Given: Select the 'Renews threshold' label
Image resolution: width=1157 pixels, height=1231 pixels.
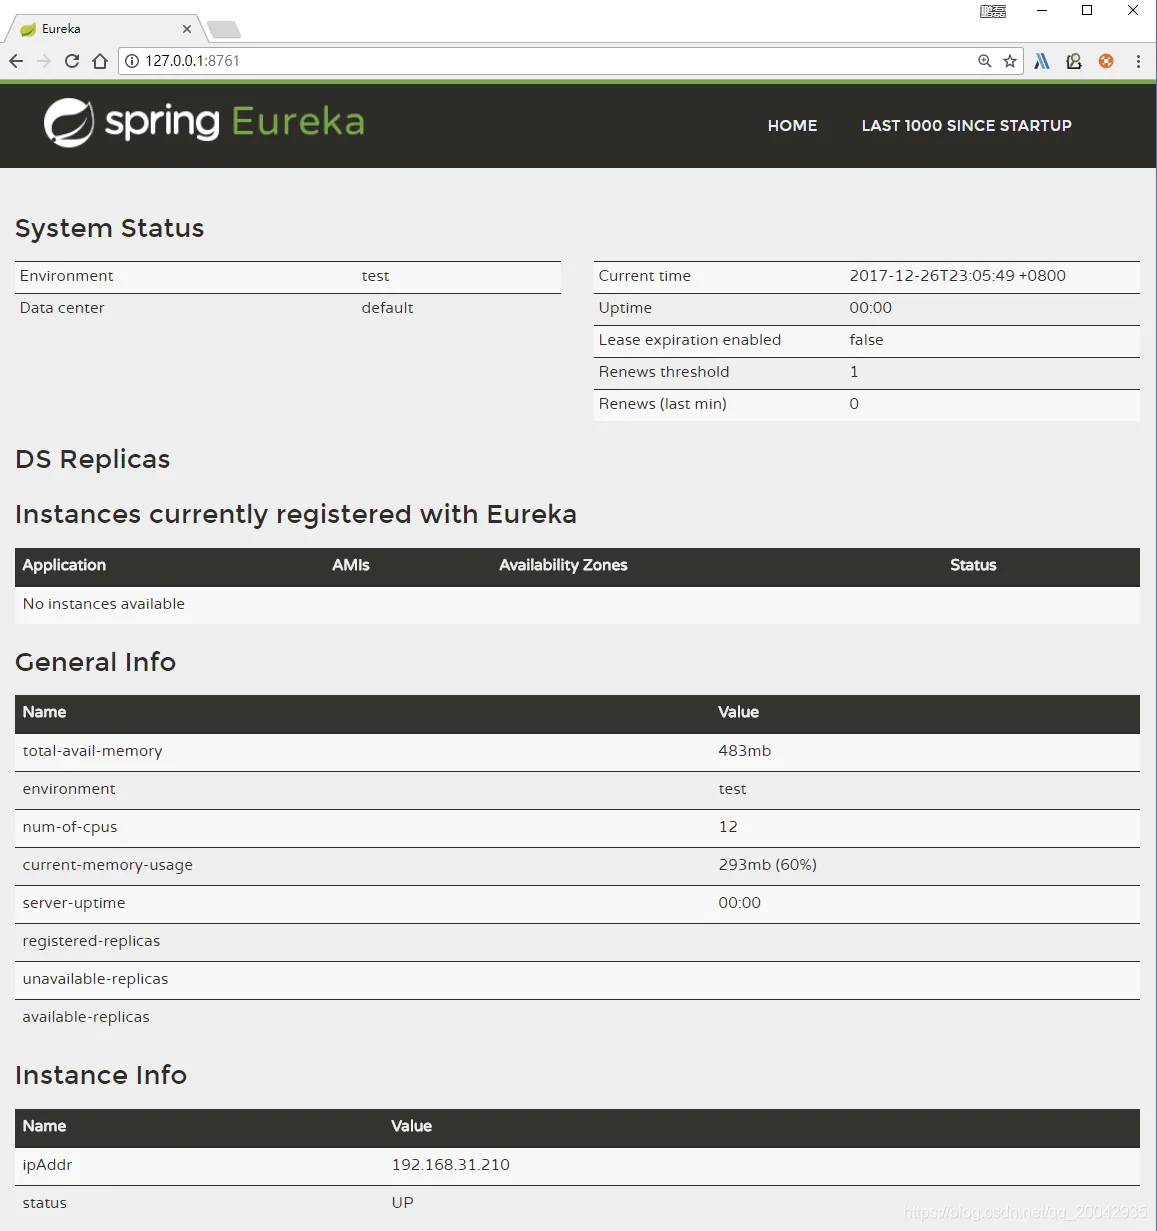Looking at the screenshot, I should [x=664, y=372].
